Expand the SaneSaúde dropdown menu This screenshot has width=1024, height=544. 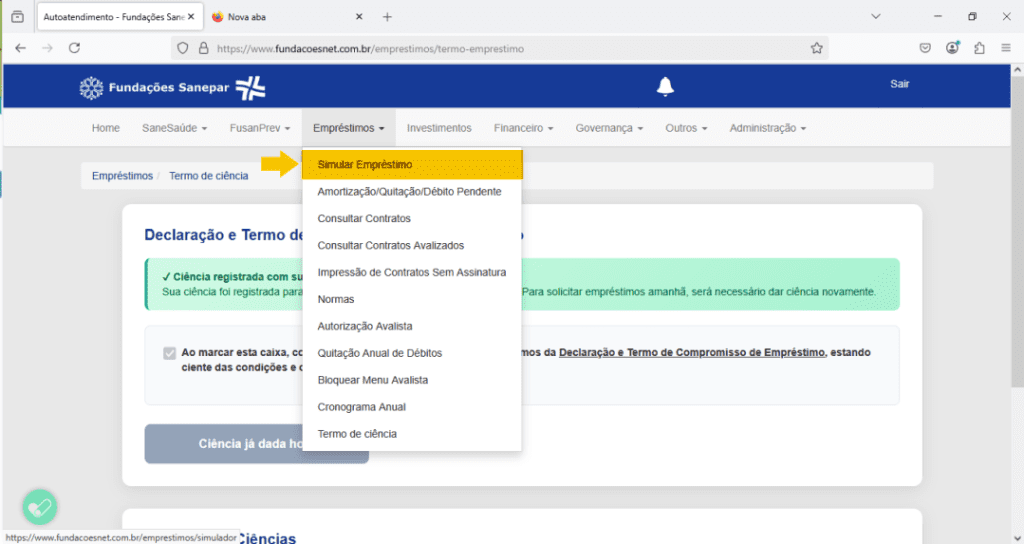point(174,128)
